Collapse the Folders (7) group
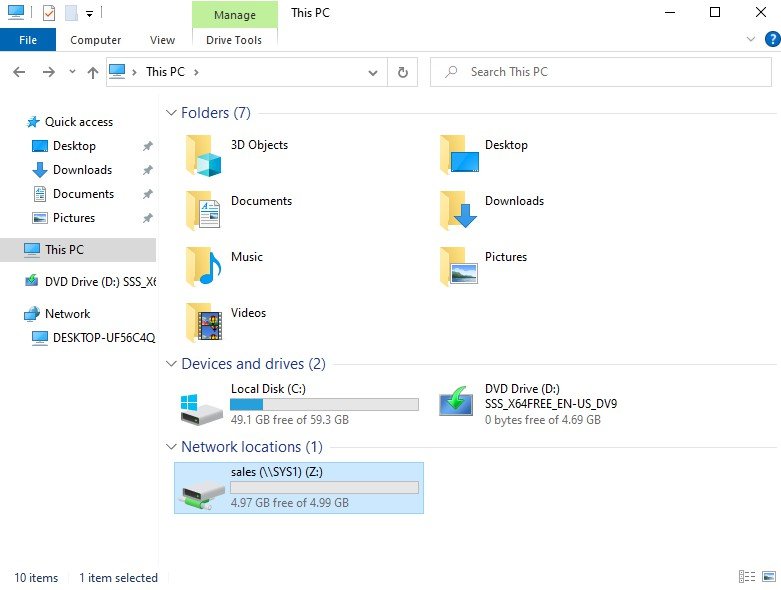 click(171, 113)
